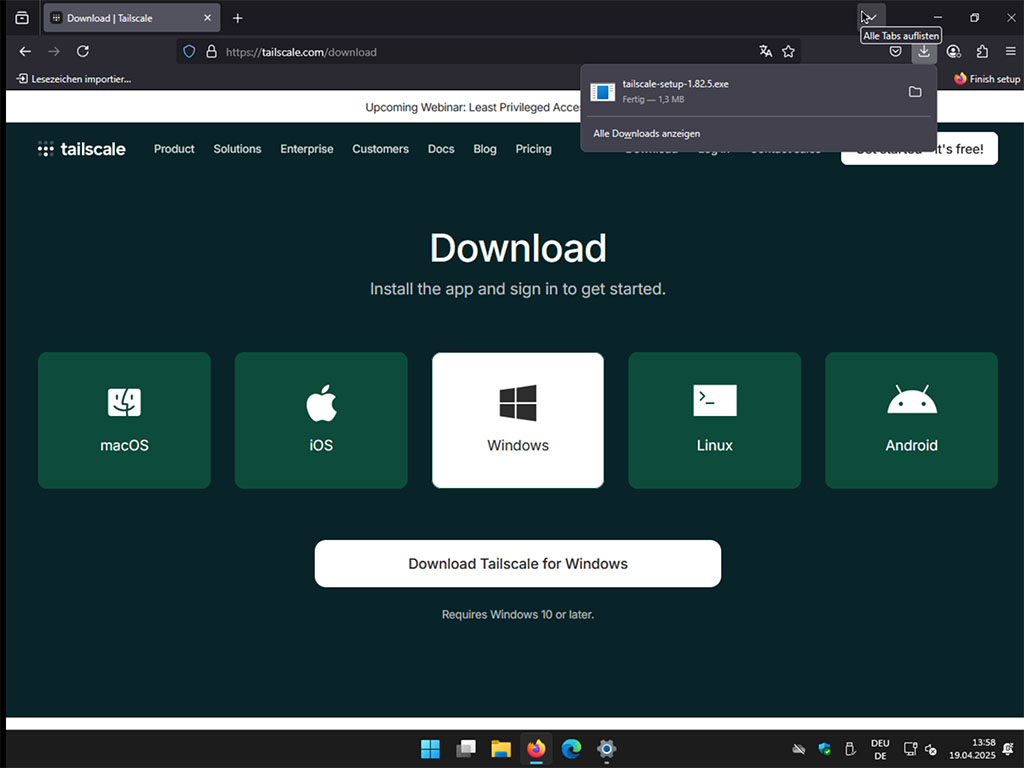Image resolution: width=1024 pixels, height=768 pixels.
Task: Click Finish setup in bookmarks bar
Action: [987, 79]
